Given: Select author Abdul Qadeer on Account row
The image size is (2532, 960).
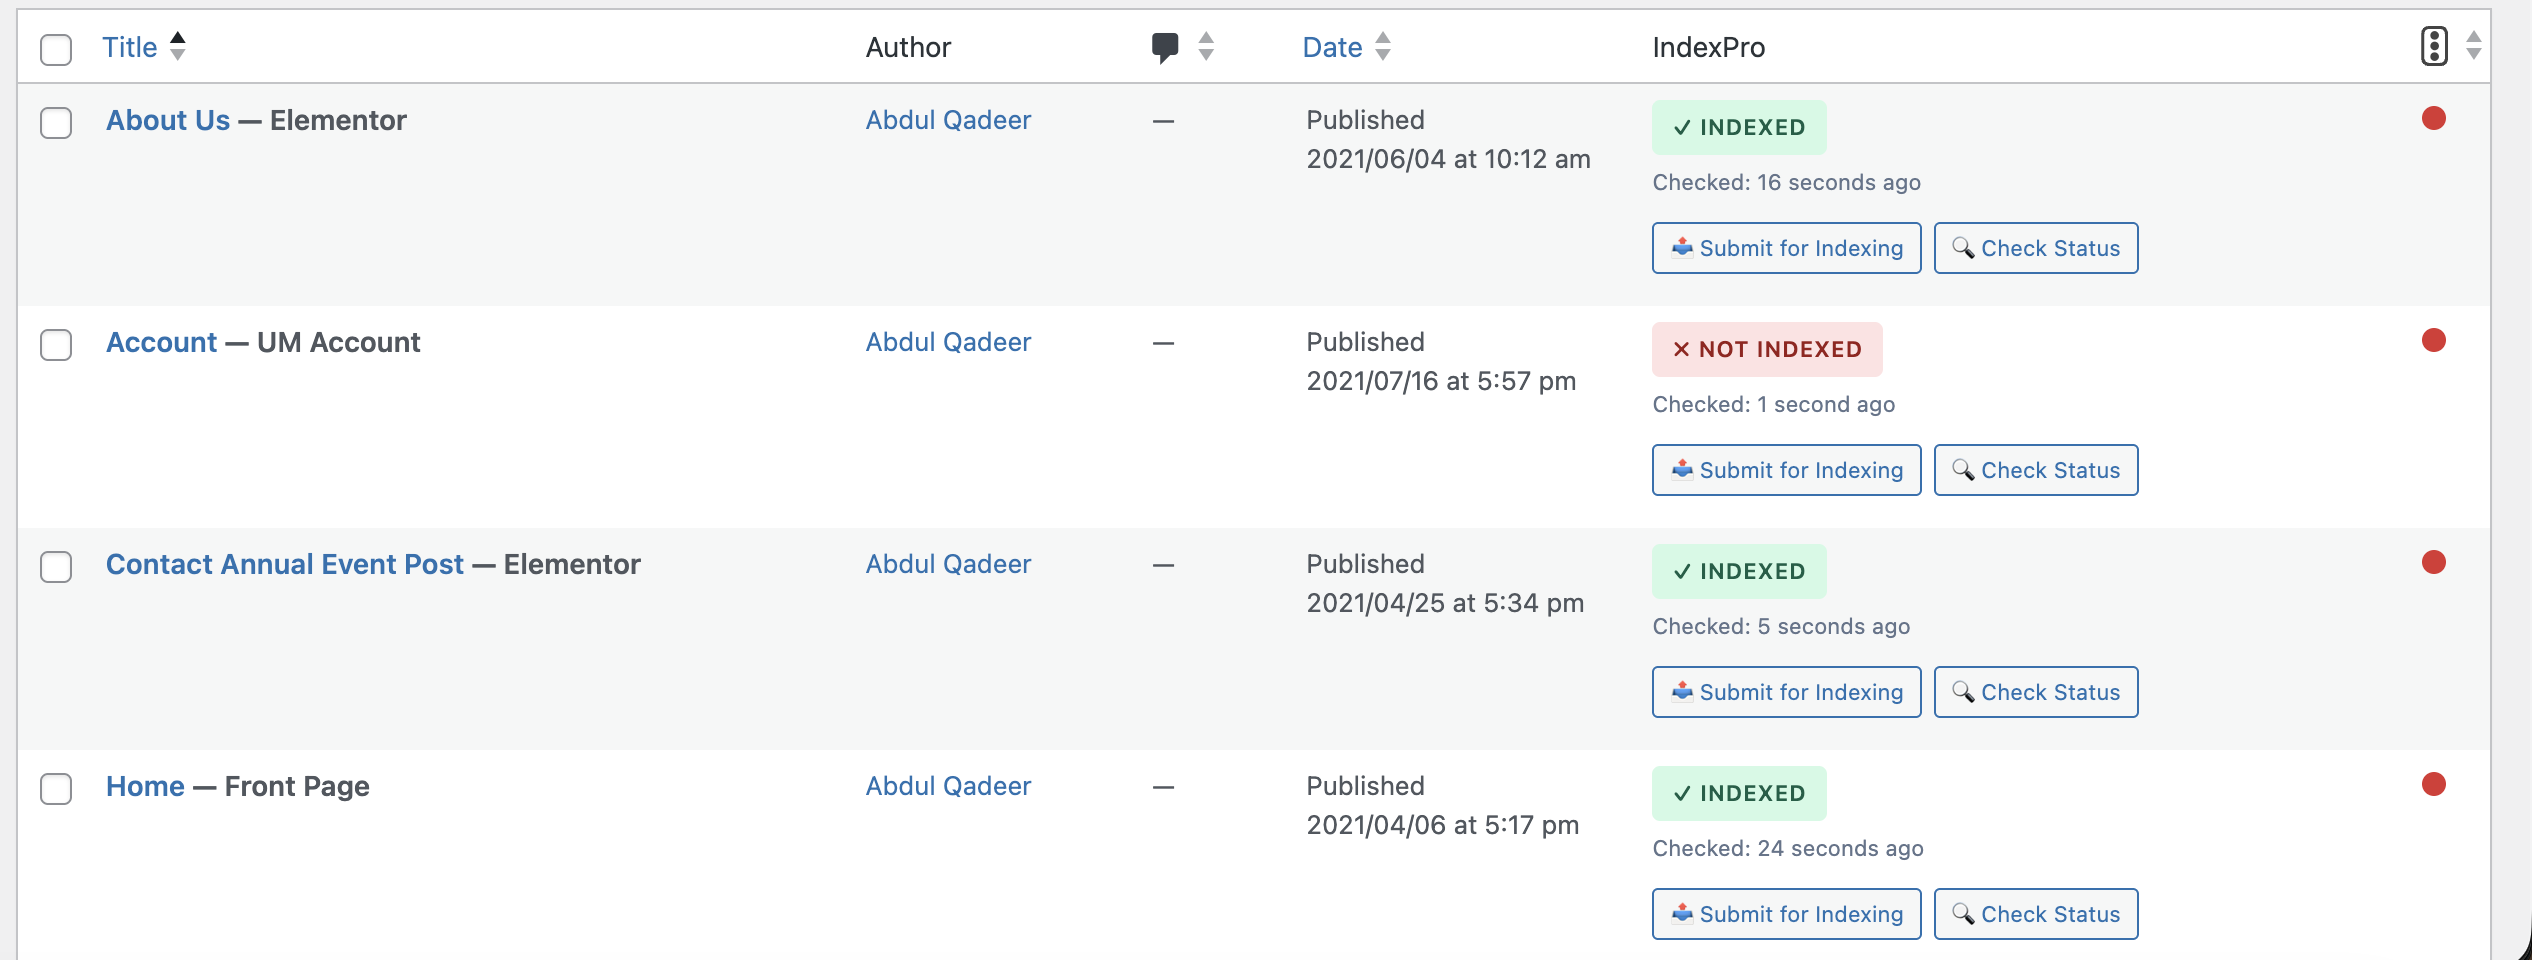Looking at the screenshot, I should [x=947, y=341].
